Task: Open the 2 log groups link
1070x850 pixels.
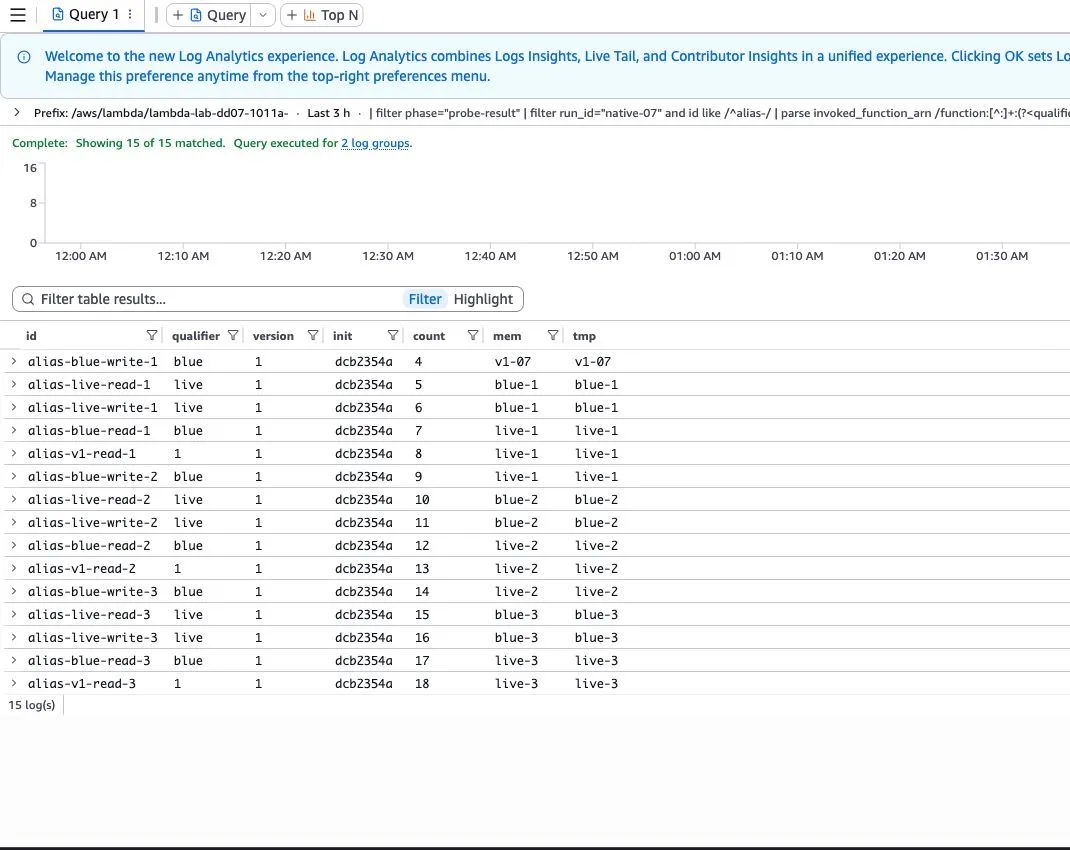Action: pos(375,143)
